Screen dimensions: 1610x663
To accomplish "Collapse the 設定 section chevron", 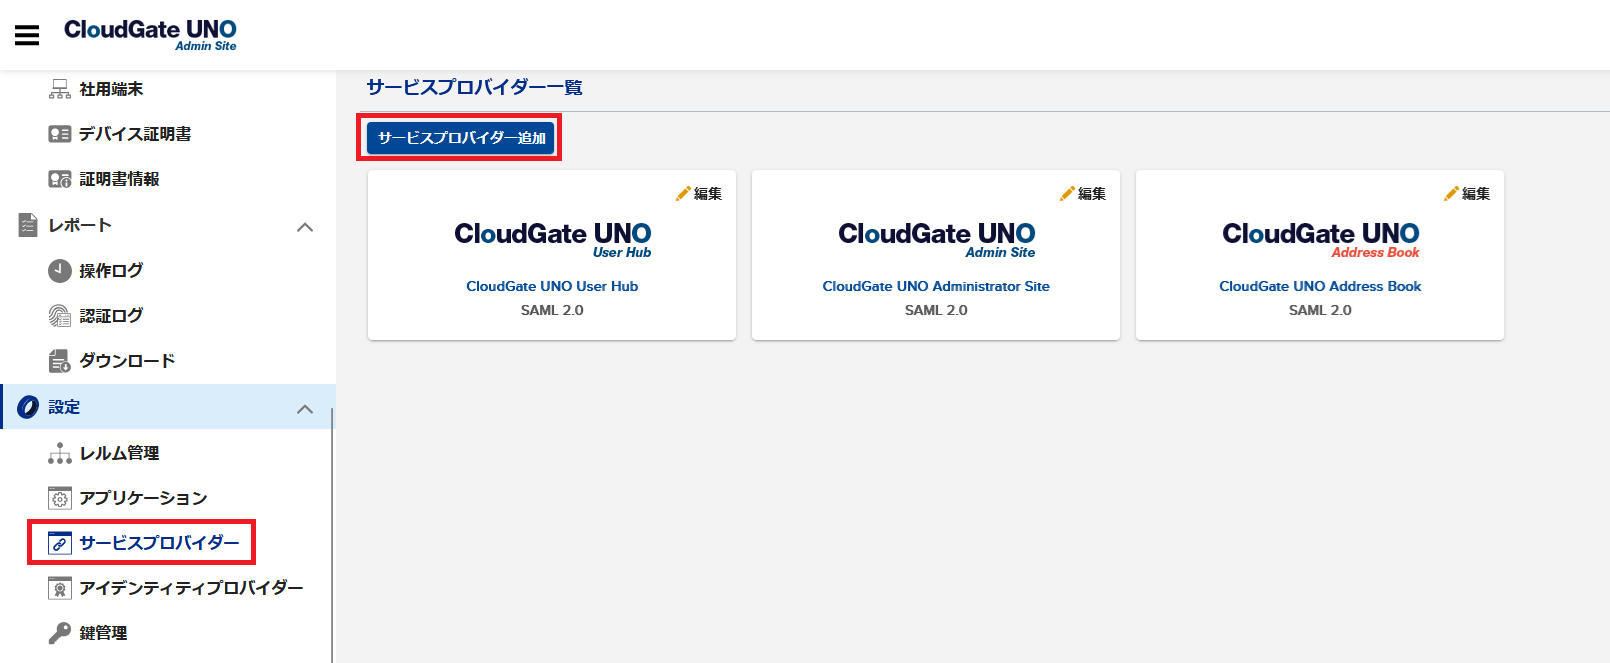I will (305, 408).
